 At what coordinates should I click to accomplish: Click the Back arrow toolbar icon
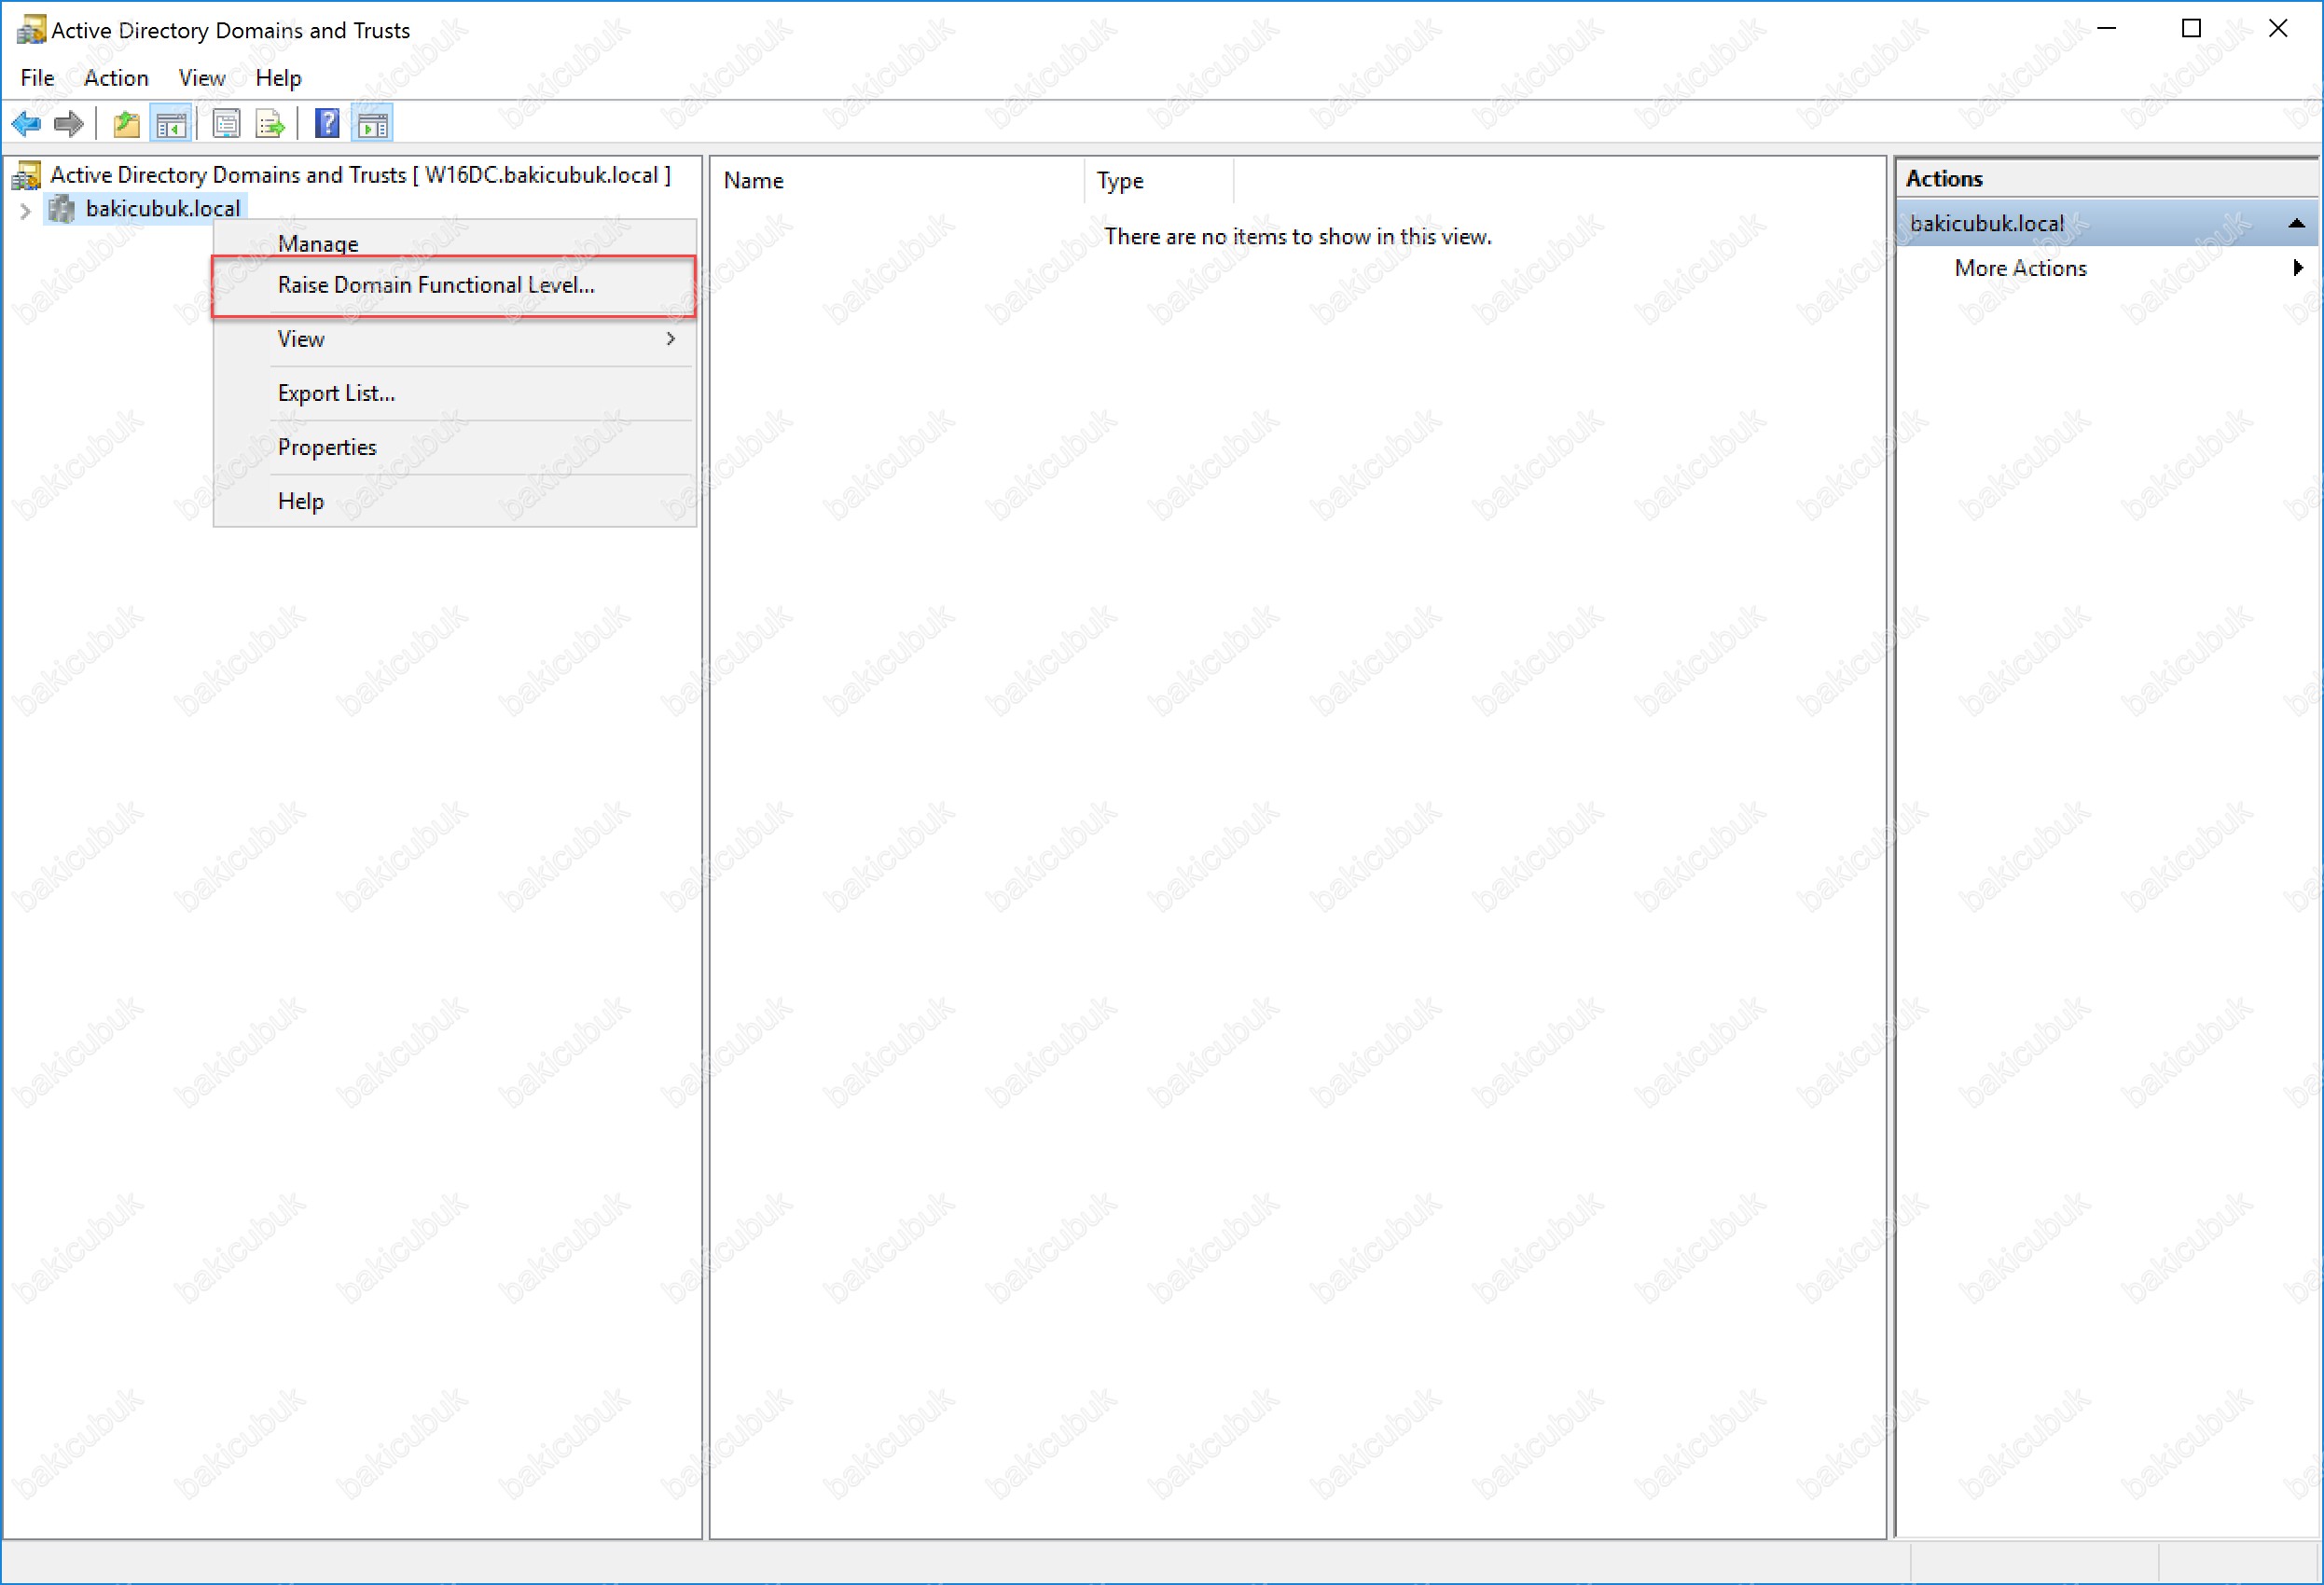(26, 124)
